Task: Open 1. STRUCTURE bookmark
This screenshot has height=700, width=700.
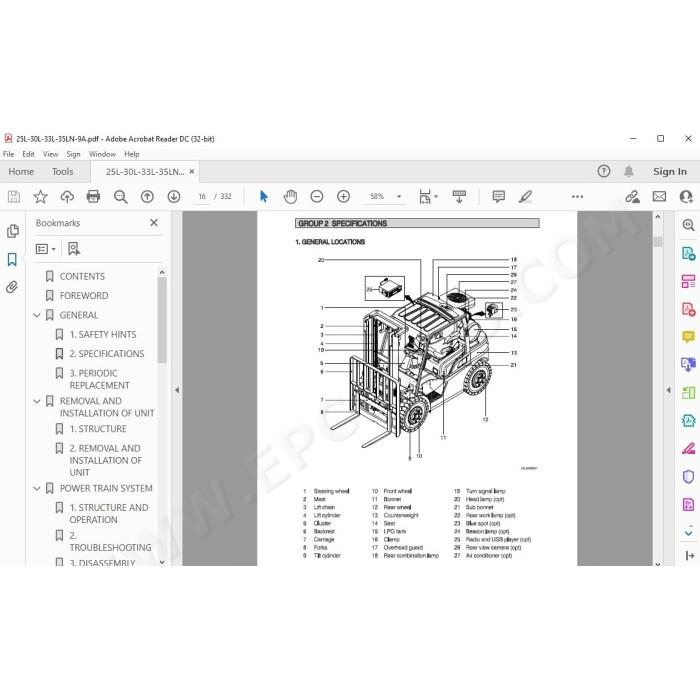Action: [x=98, y=429]
